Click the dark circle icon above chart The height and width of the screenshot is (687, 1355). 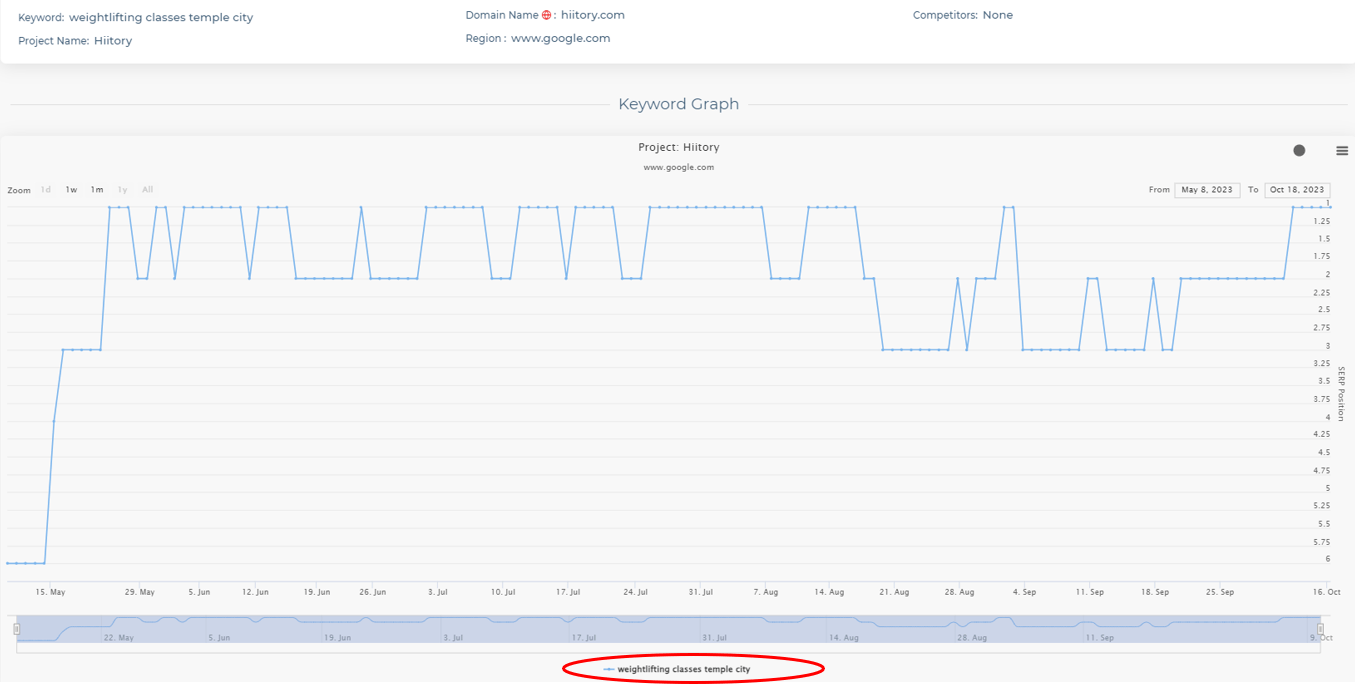point(1299,151)
